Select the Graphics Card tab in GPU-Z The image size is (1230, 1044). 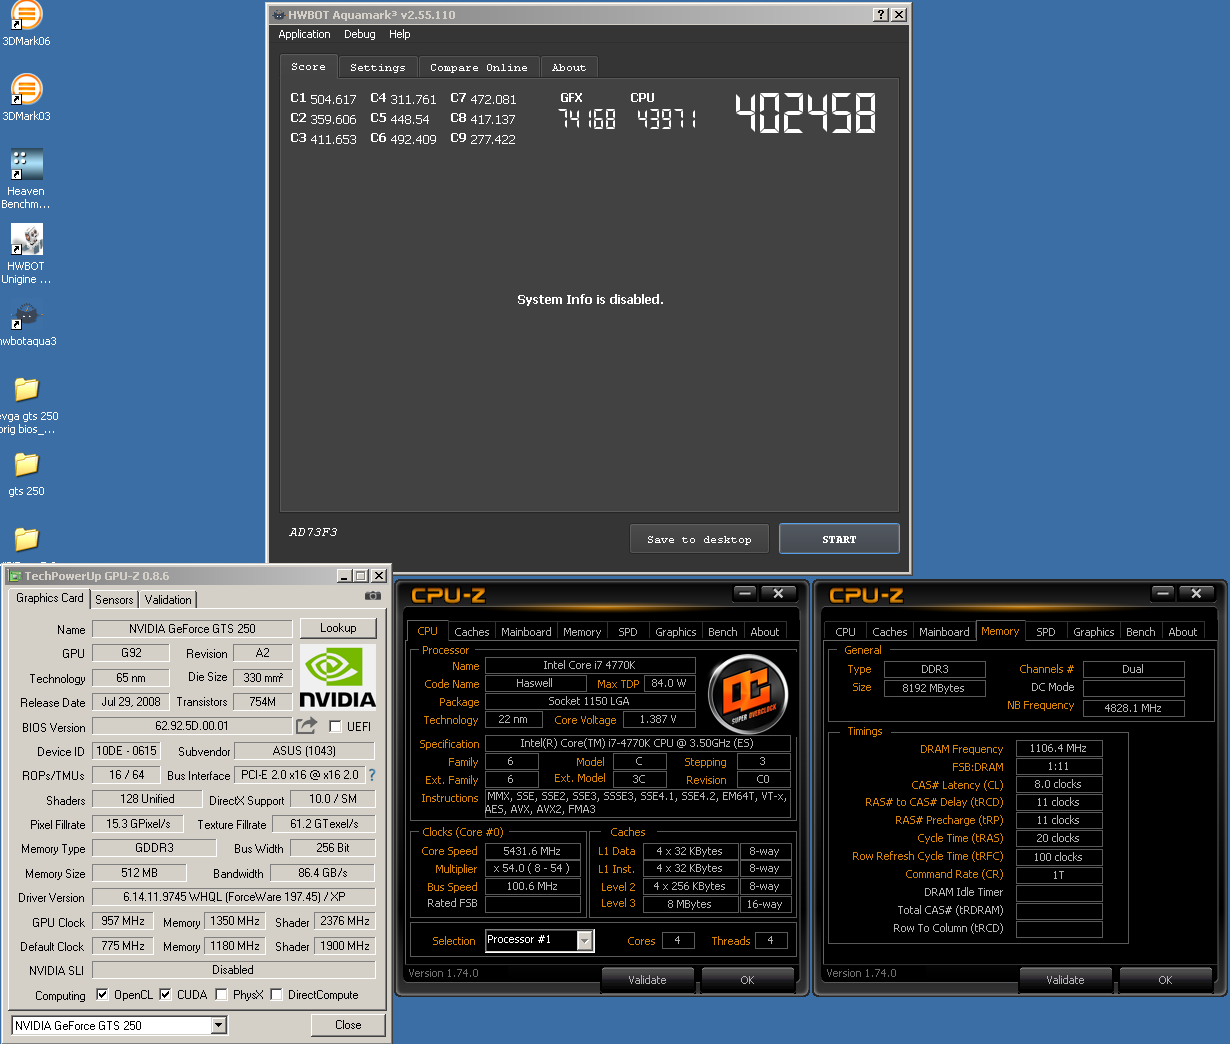(x=50, y=598)
